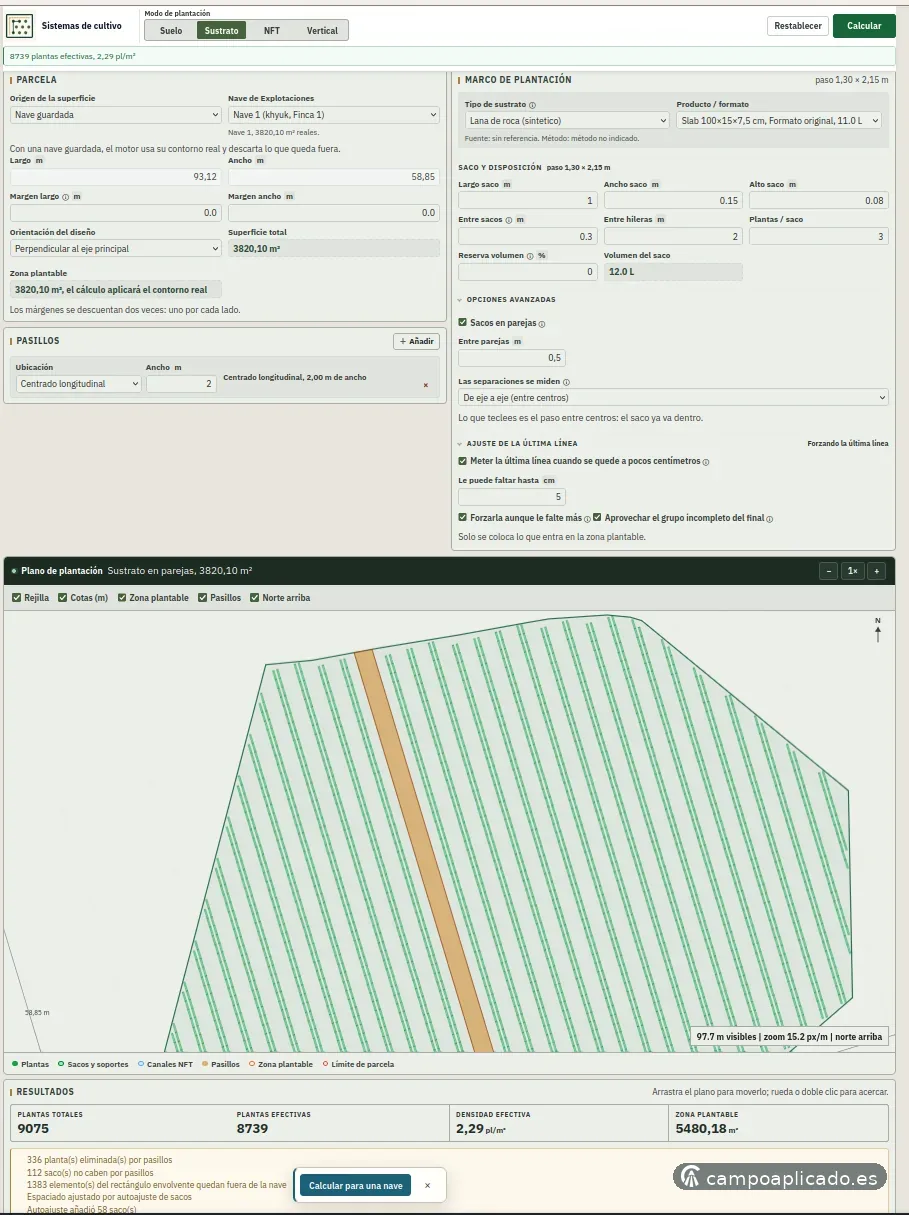This screenshot has width=909, height=1215.
Task: Add an aisle with the Añadir button
Action: [x=417, y=341]
